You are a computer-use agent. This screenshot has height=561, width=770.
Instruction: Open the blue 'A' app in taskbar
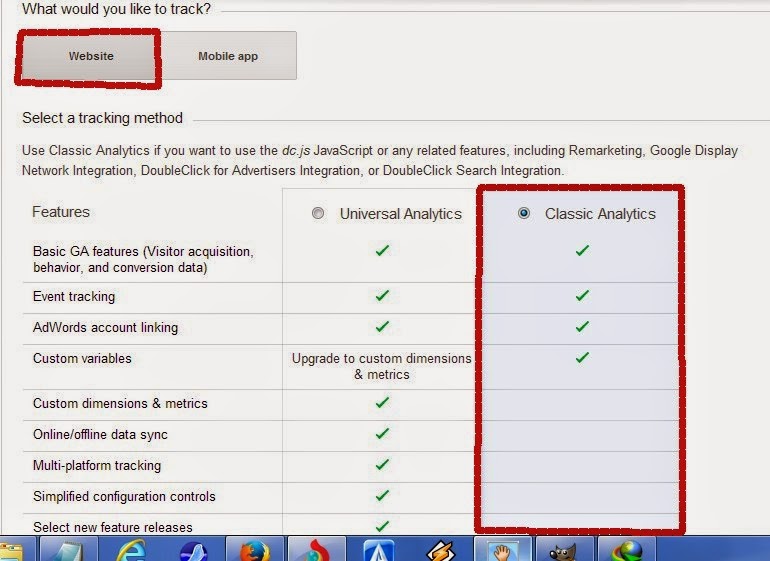(378, 550)
